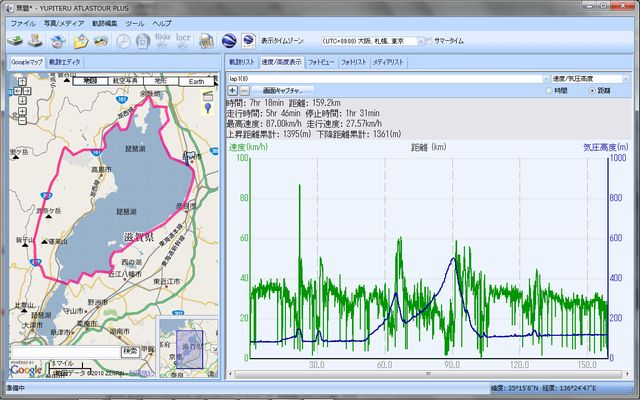Click the Google logo on the map
Image resolution: width=640 pixels, height=400 pixels.
click(x=26, y=369)
